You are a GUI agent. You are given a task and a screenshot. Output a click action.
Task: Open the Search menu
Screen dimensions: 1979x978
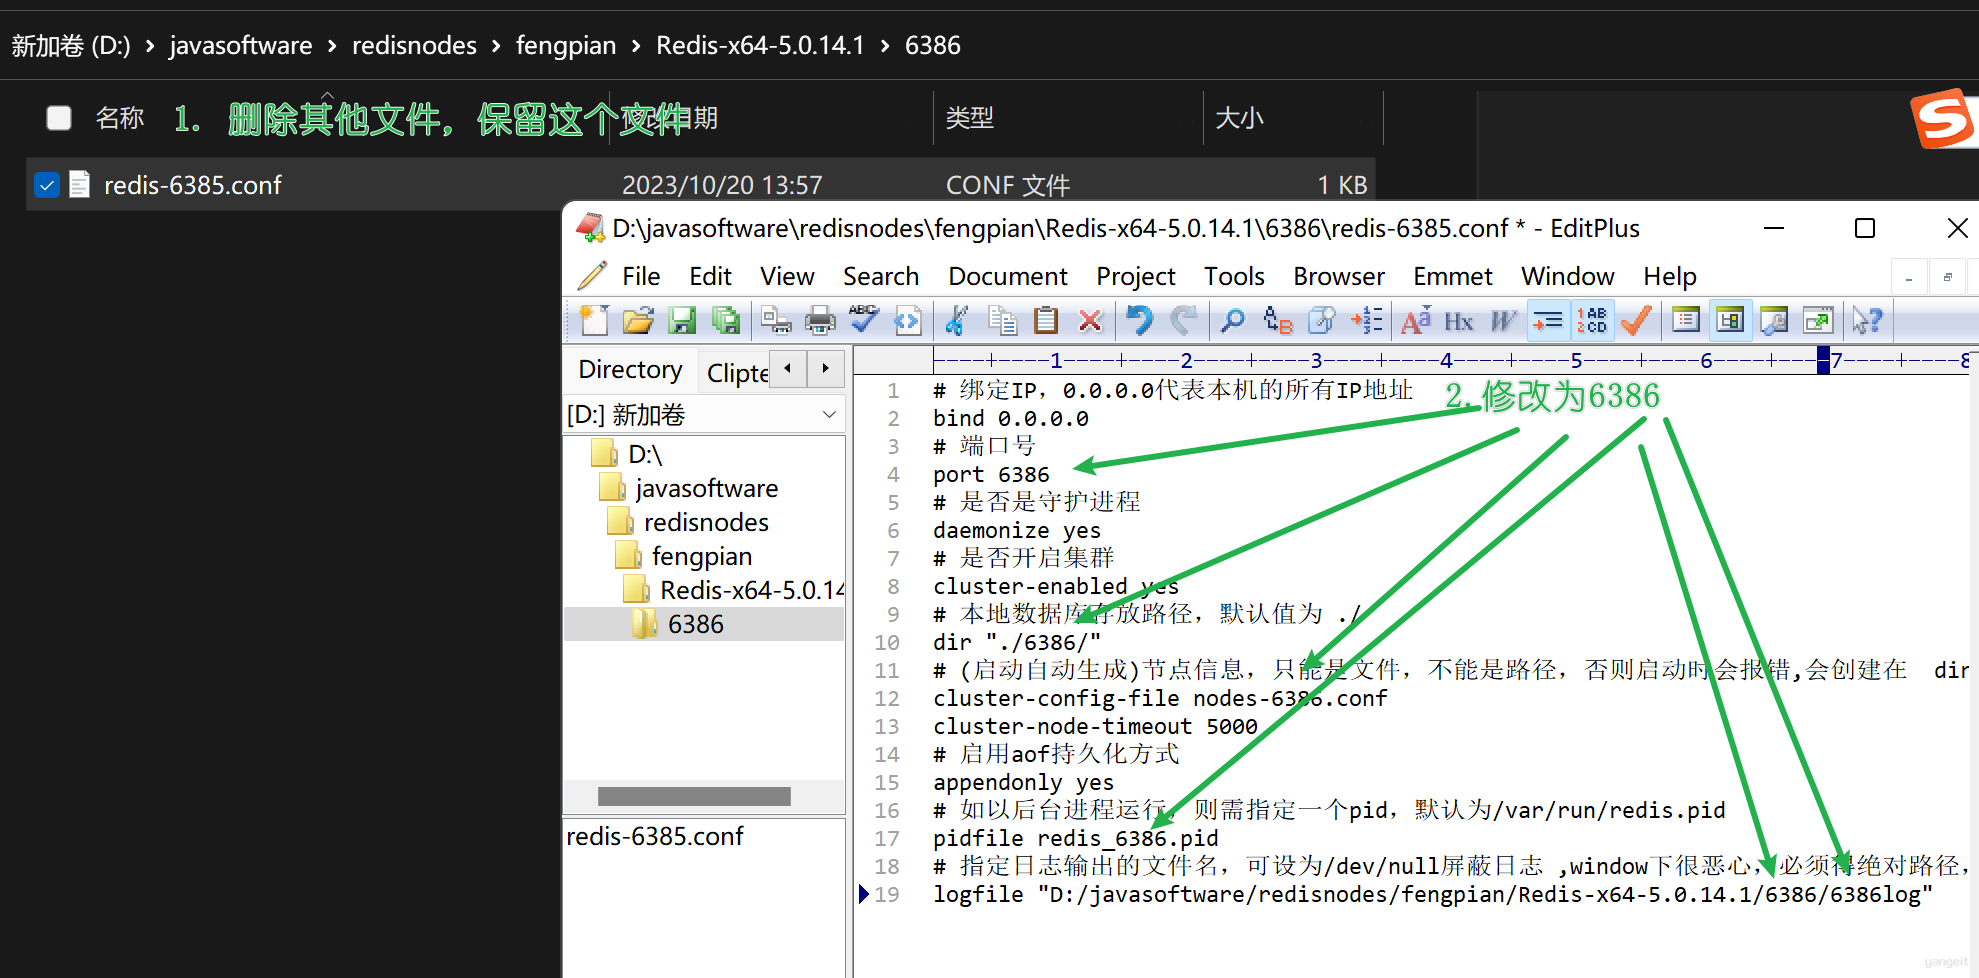(x=881, y=276)
